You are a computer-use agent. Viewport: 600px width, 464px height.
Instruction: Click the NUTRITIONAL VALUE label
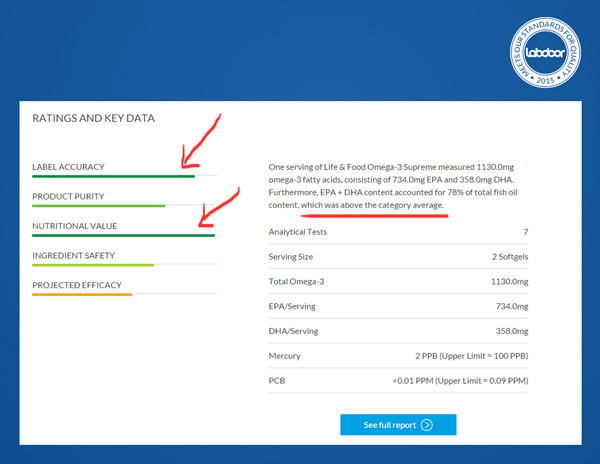[x=75, y=226]
